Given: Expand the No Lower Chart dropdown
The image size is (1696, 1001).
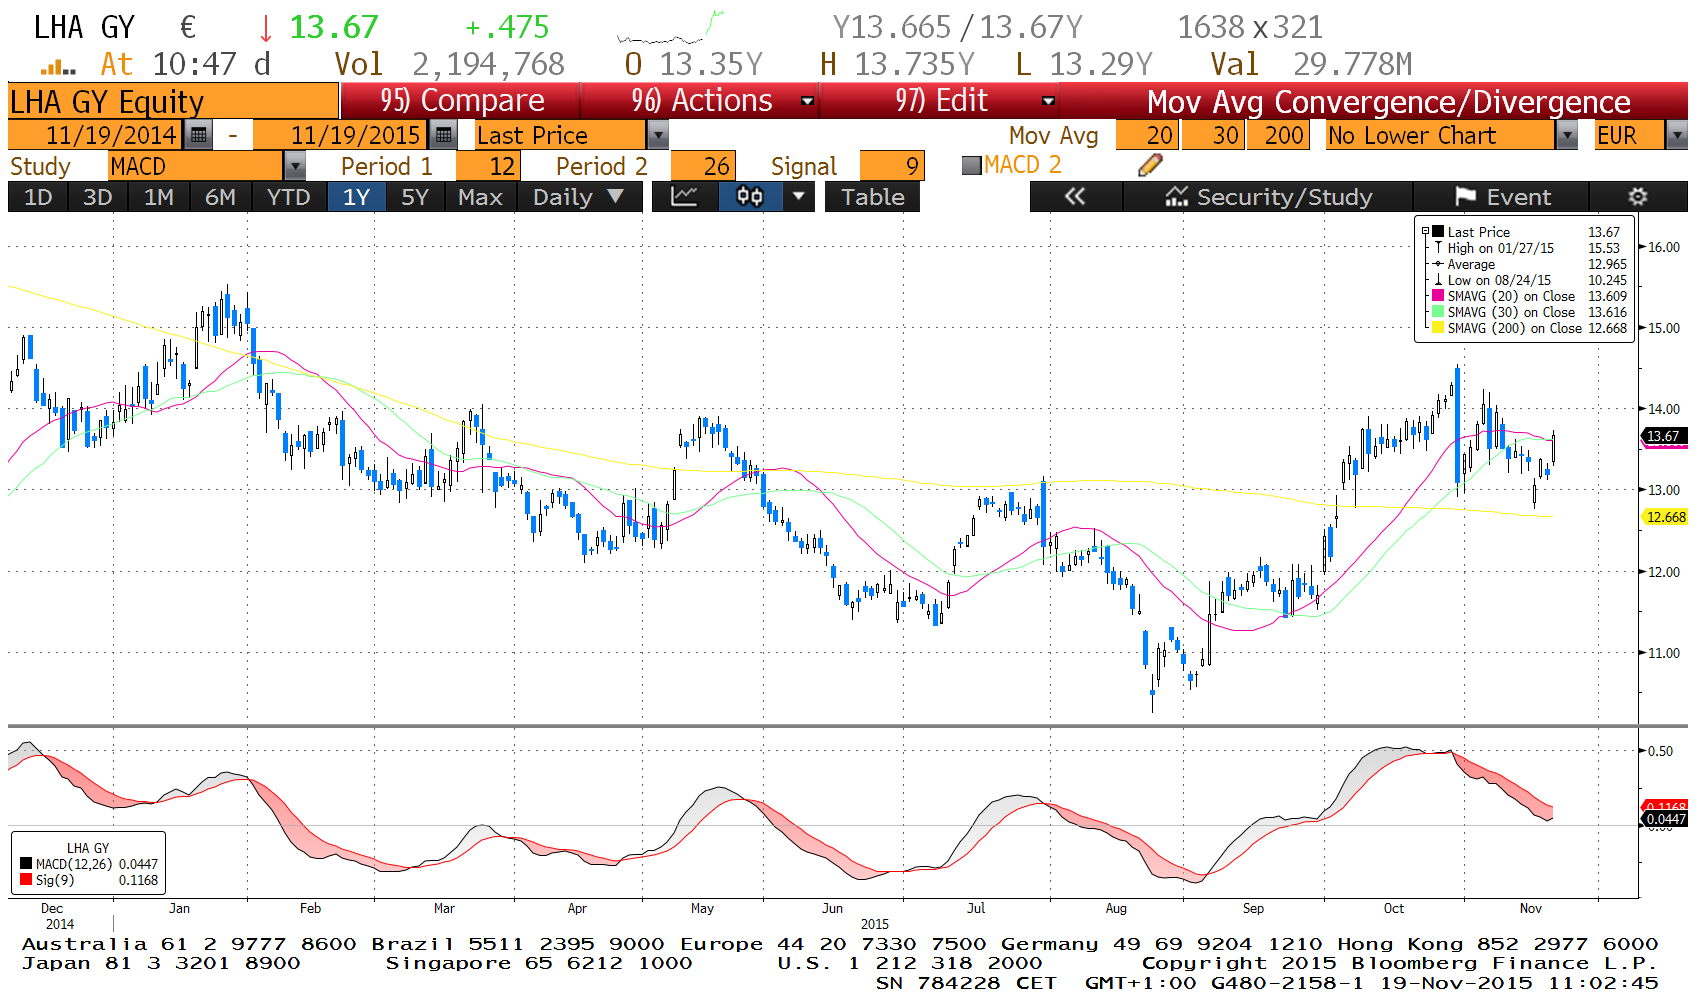Looking at the screenshot, I should pos(1567,135).
